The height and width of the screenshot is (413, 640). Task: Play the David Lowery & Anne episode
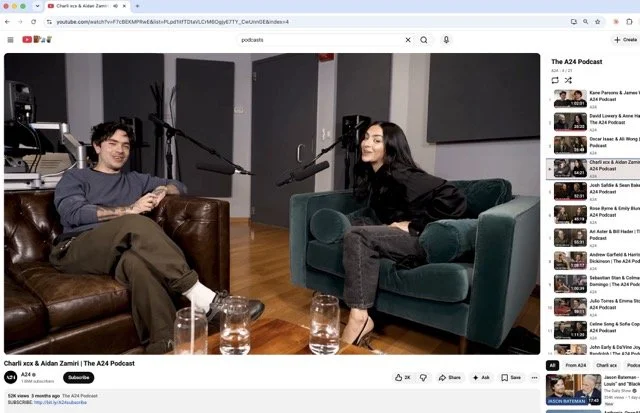click(x=593, y=122)
